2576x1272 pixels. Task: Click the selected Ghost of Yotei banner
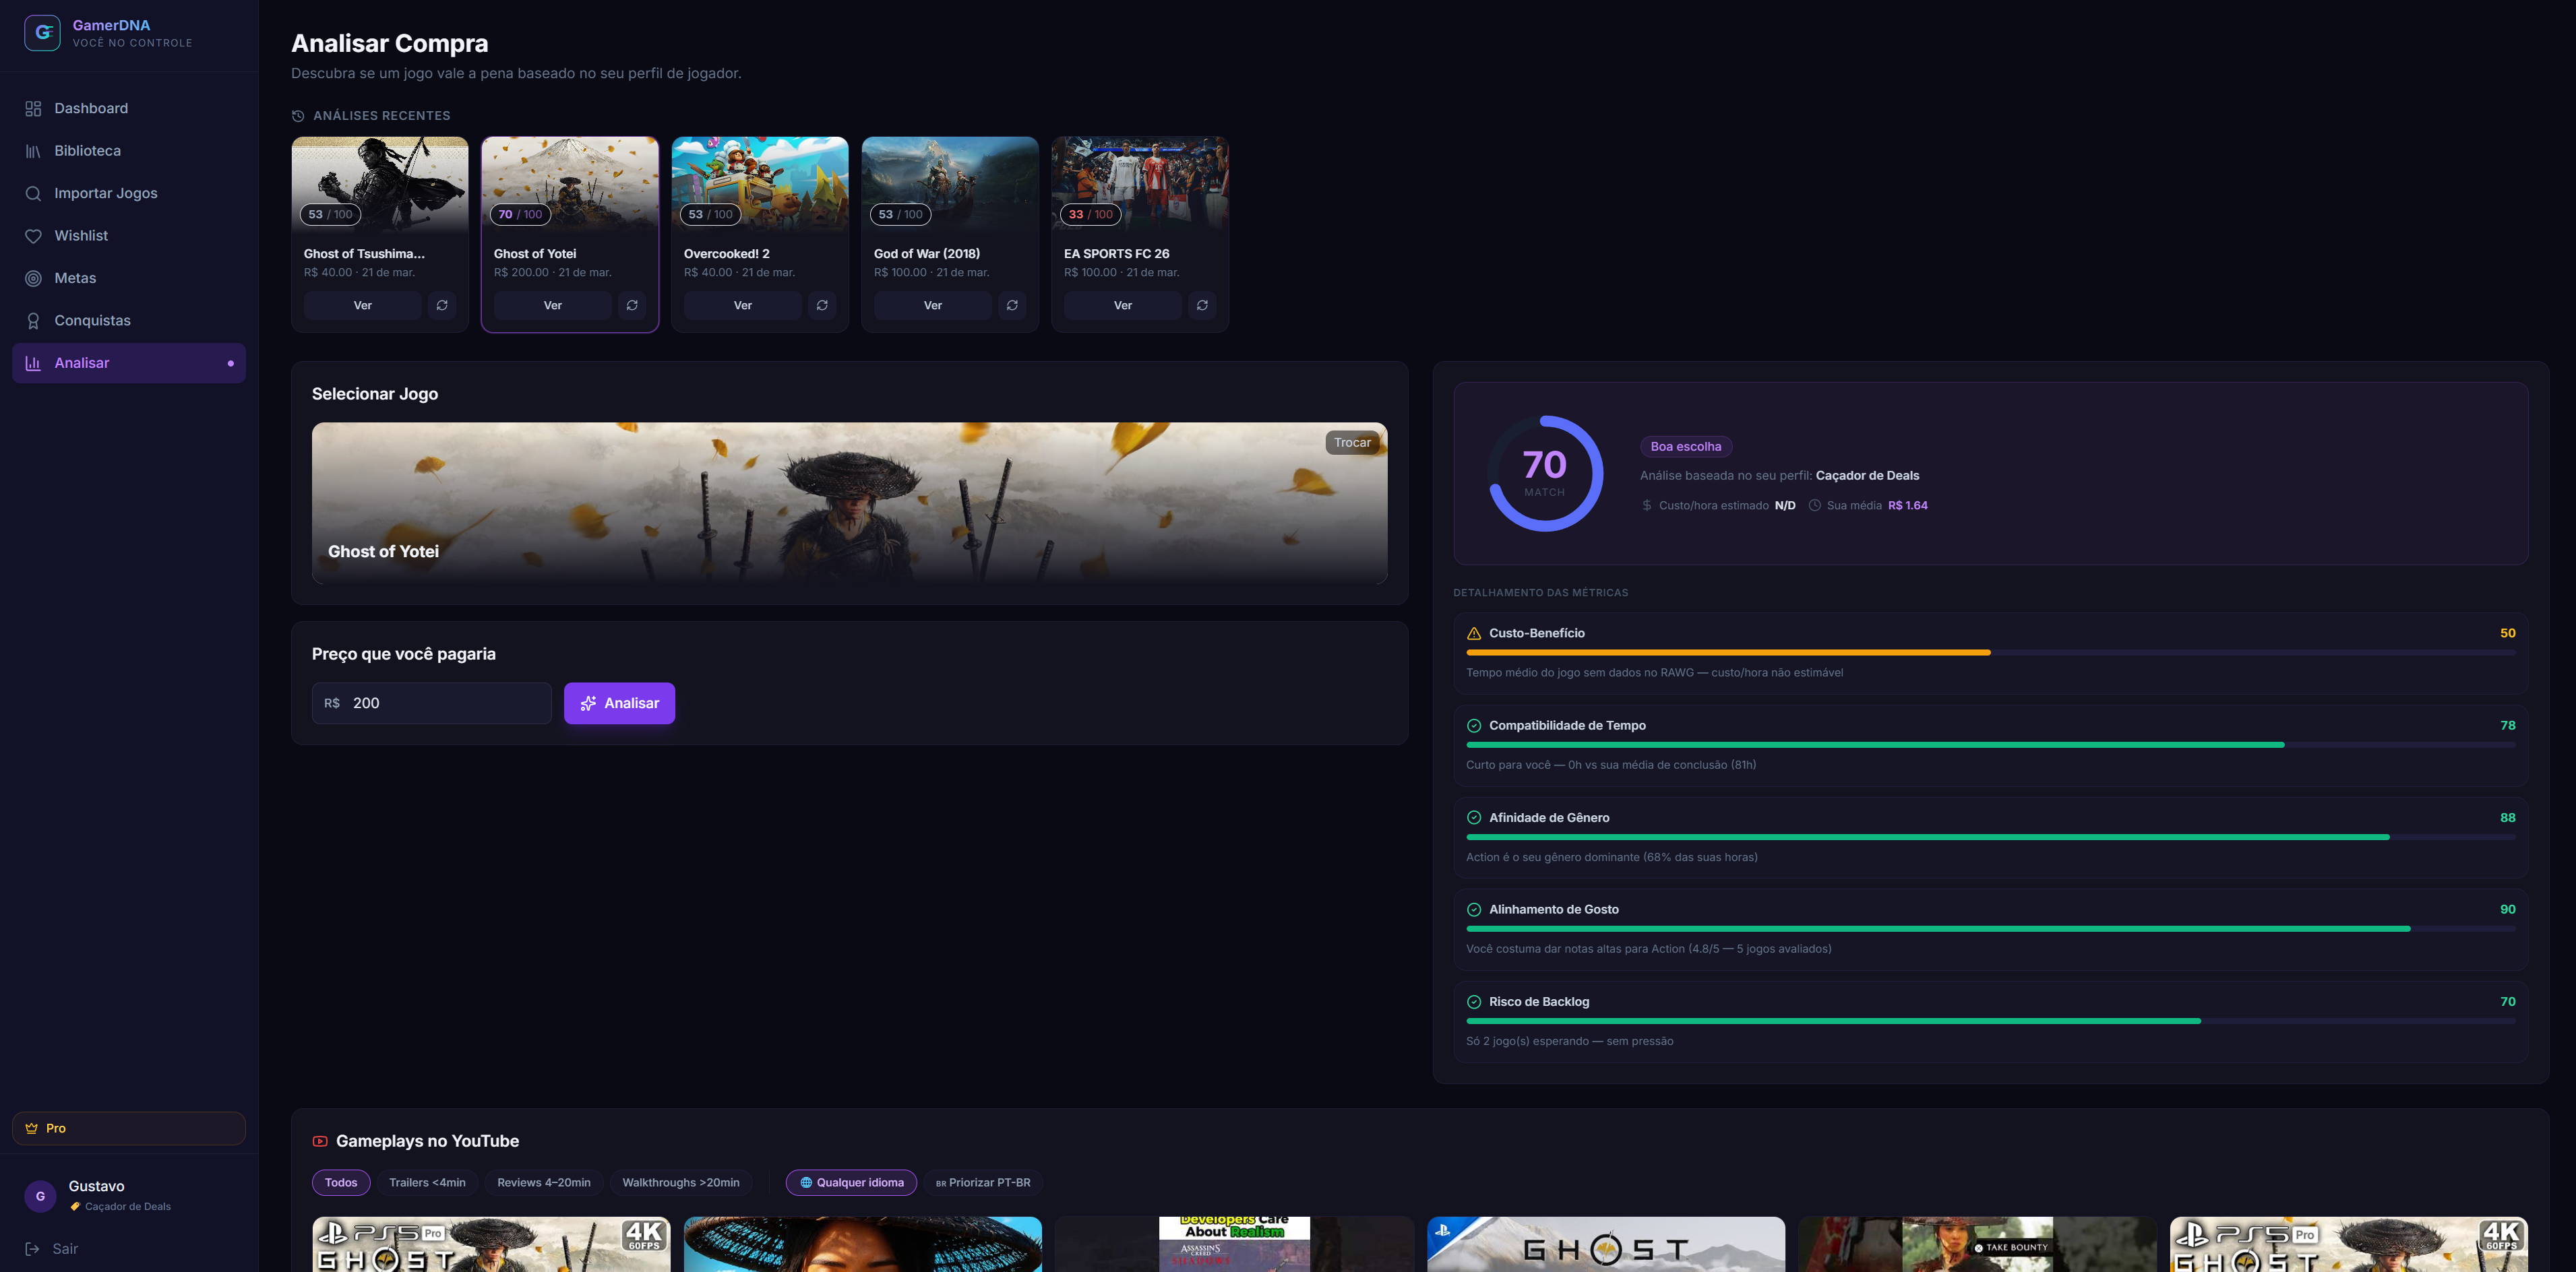[850, 503]
